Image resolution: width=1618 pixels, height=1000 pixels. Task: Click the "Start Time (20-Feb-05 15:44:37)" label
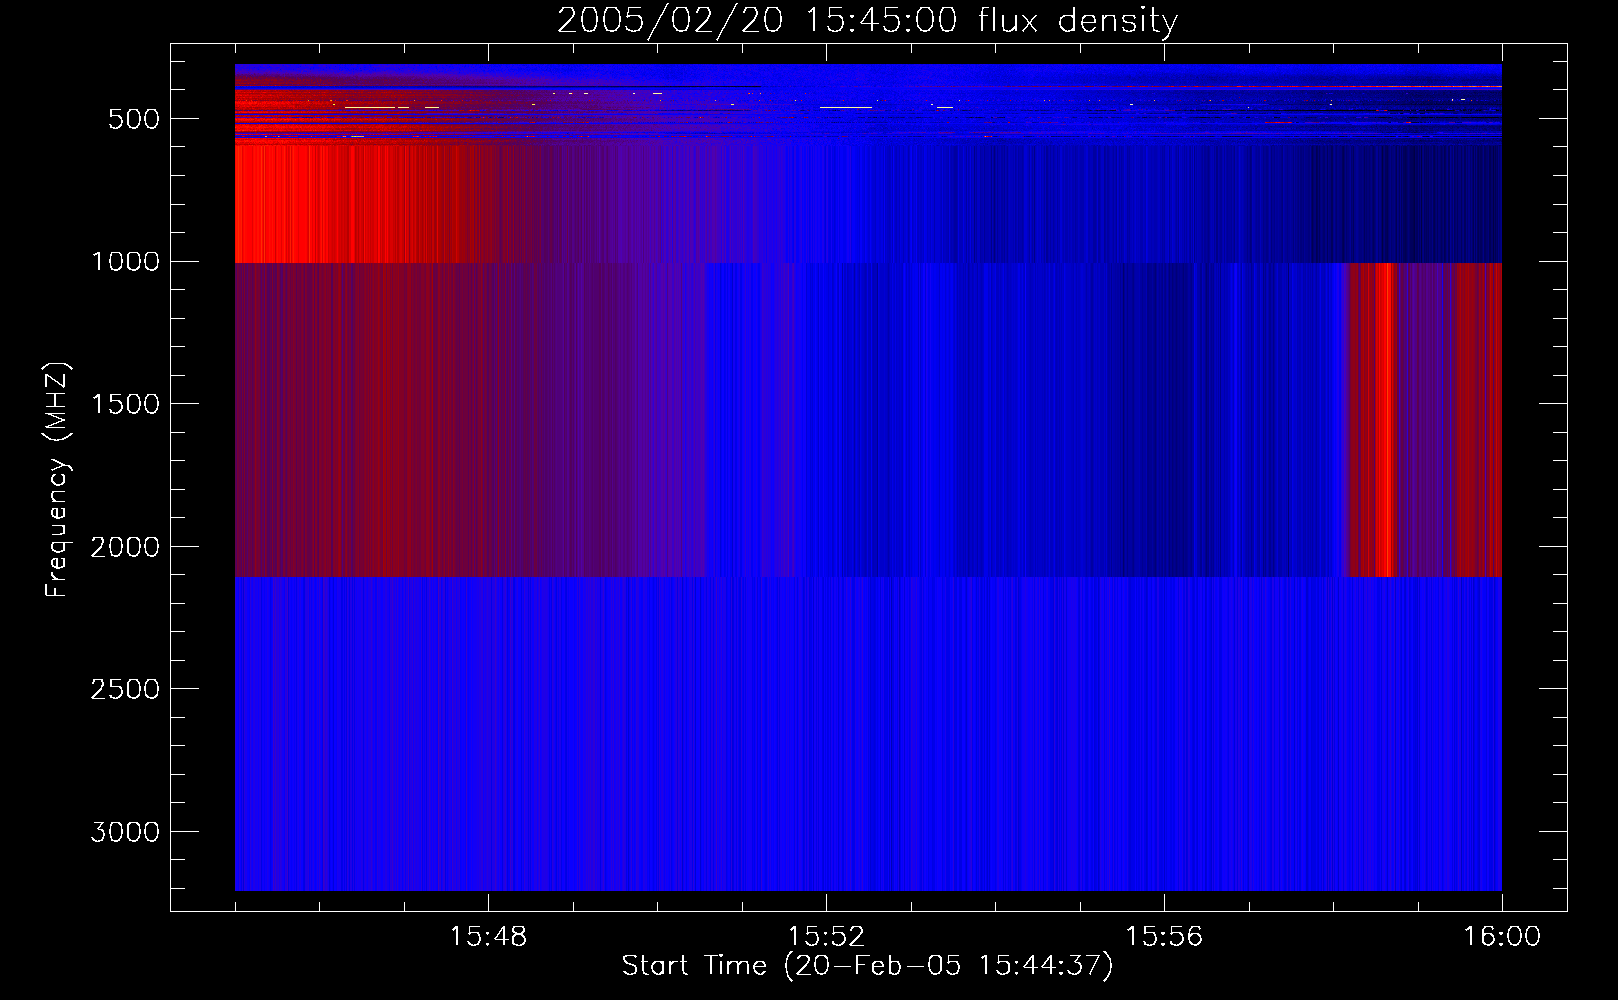pos(867,966)
